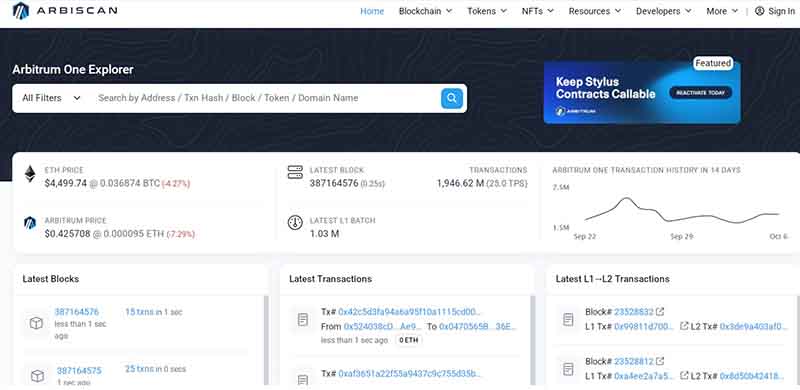Screen dimensions: 800x390
Task: Open Arbitrum price $0.425708 link
Action: click(x=67, y=234)
